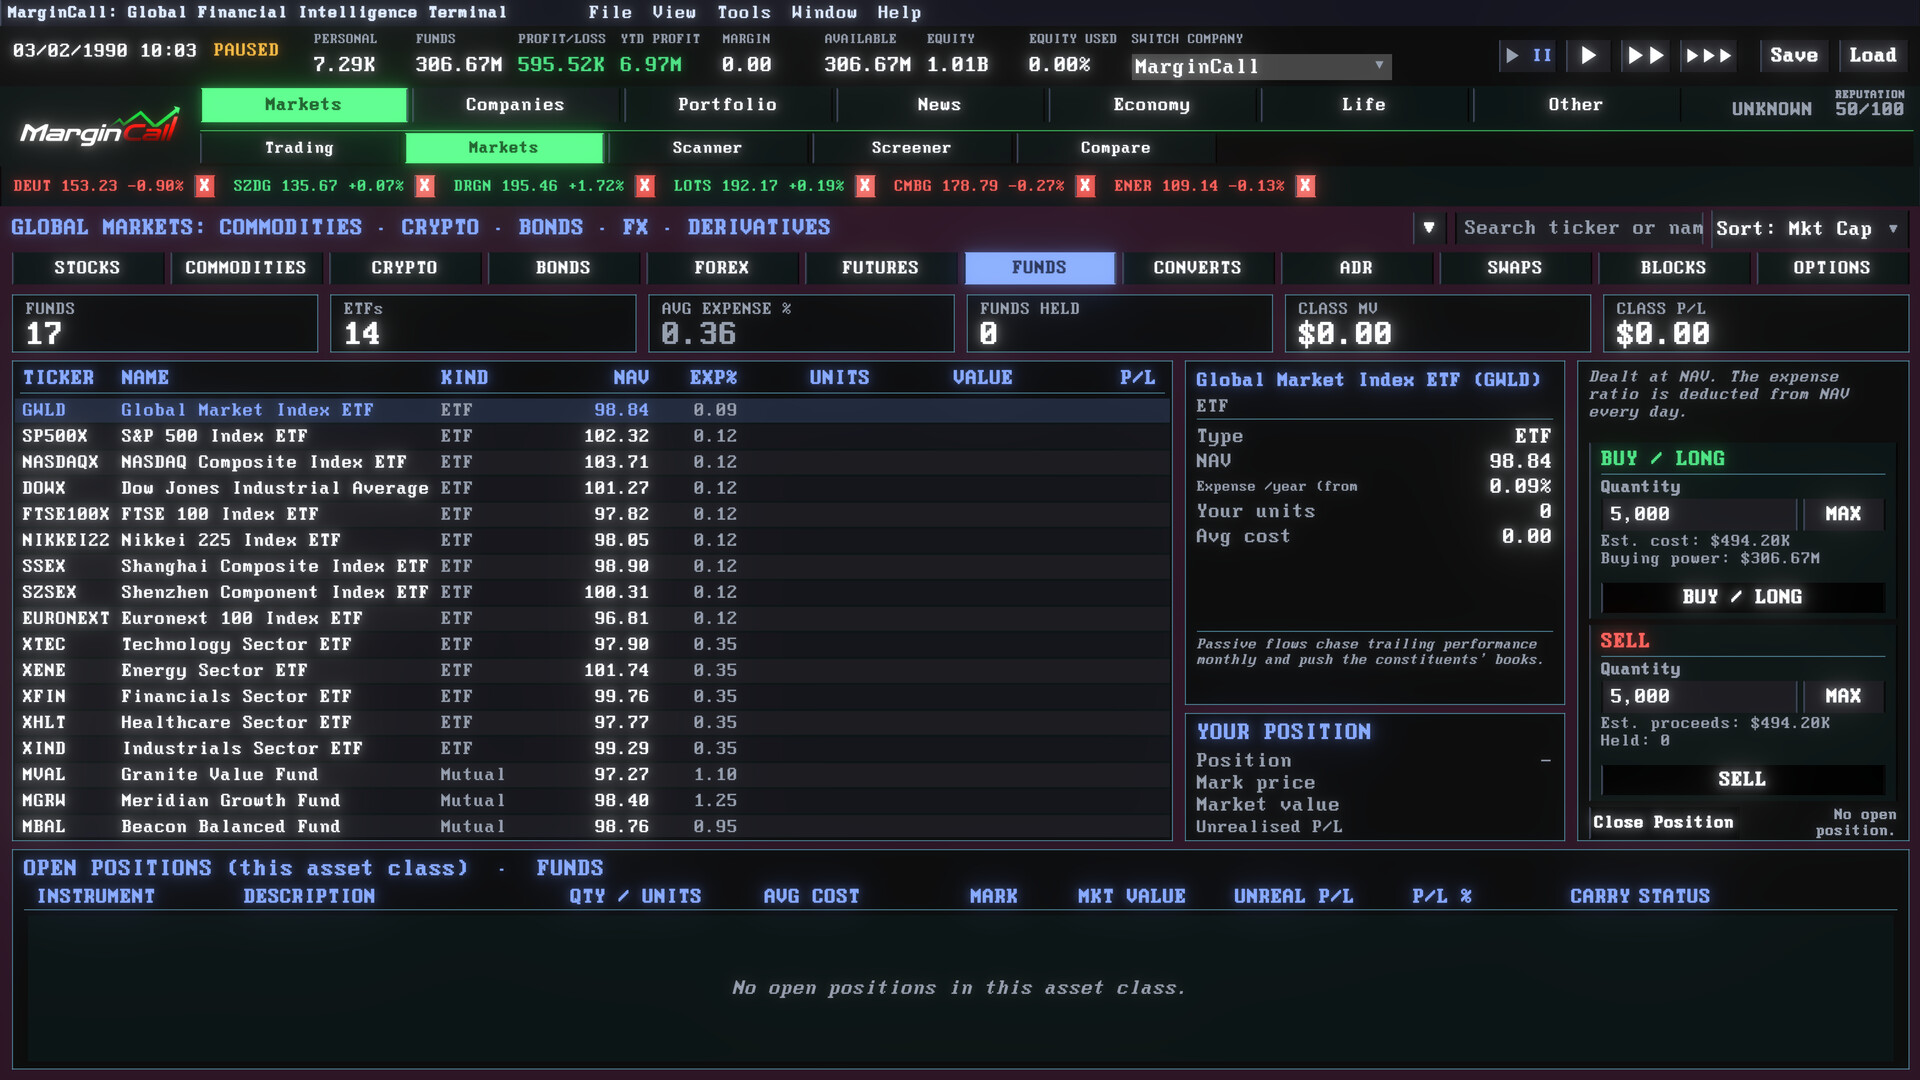Remove ENER ticker from watch bar
This screenshot has width=1920, height=1080.
[1305, 186]
